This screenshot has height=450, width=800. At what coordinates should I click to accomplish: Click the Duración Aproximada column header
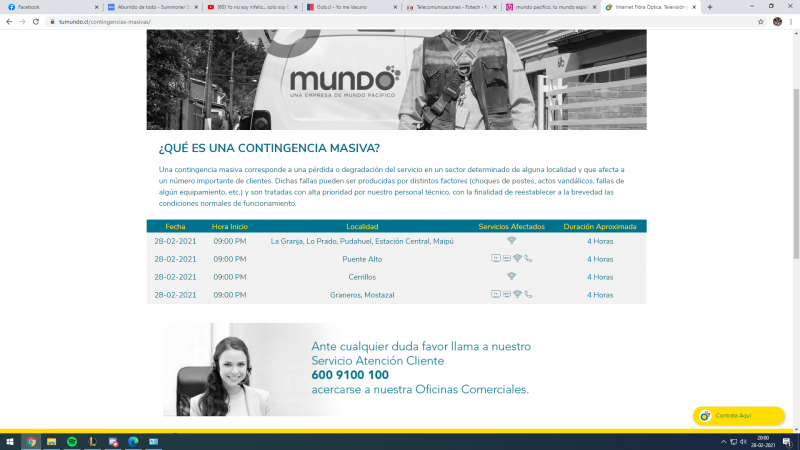coord(600,227)
